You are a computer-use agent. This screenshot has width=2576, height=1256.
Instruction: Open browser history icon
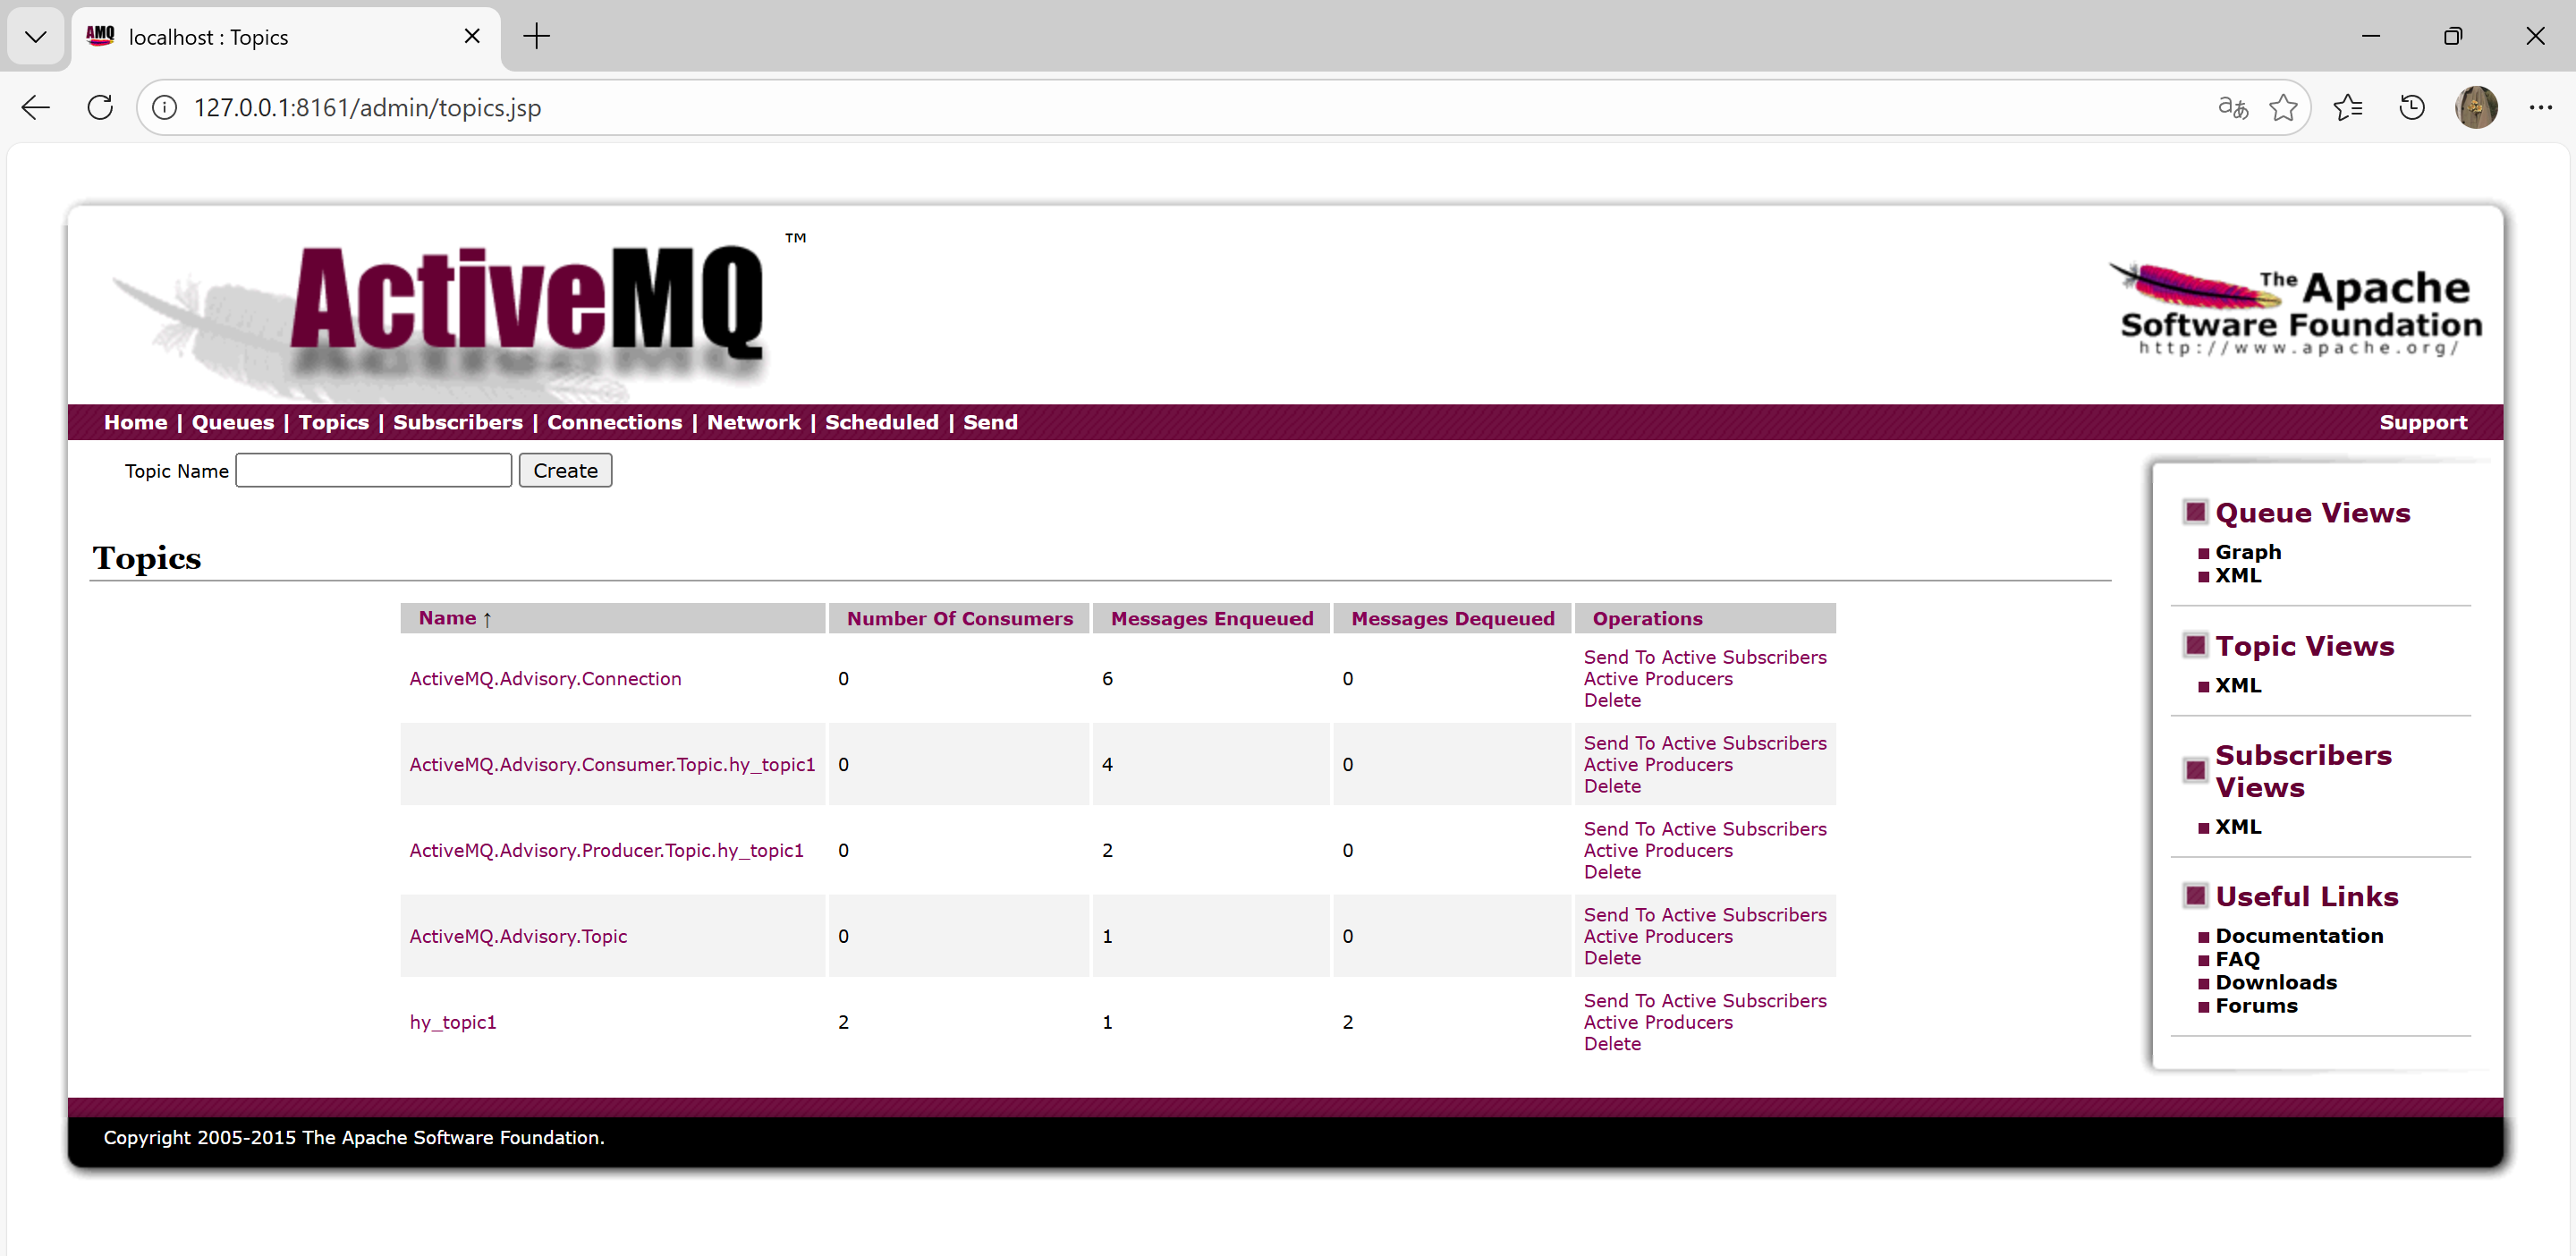pyautogui.click(x=2411, y=107)
